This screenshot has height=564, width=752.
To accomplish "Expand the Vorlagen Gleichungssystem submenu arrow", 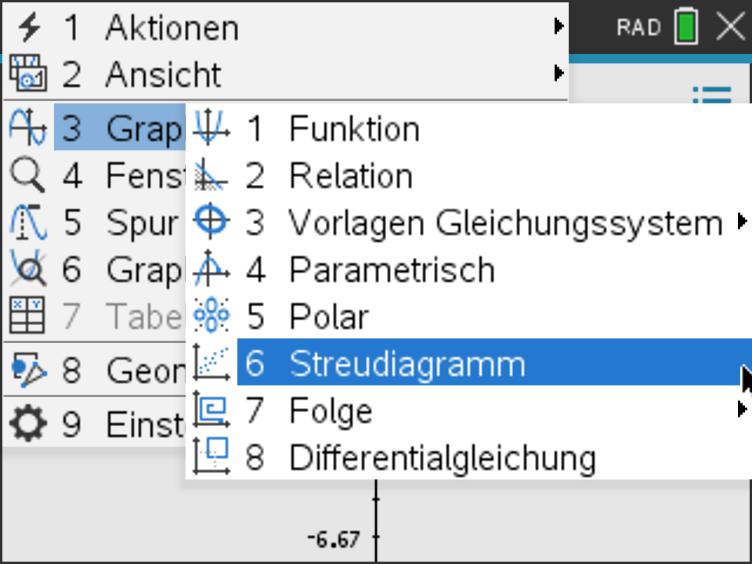I will (x=741, y=221).
